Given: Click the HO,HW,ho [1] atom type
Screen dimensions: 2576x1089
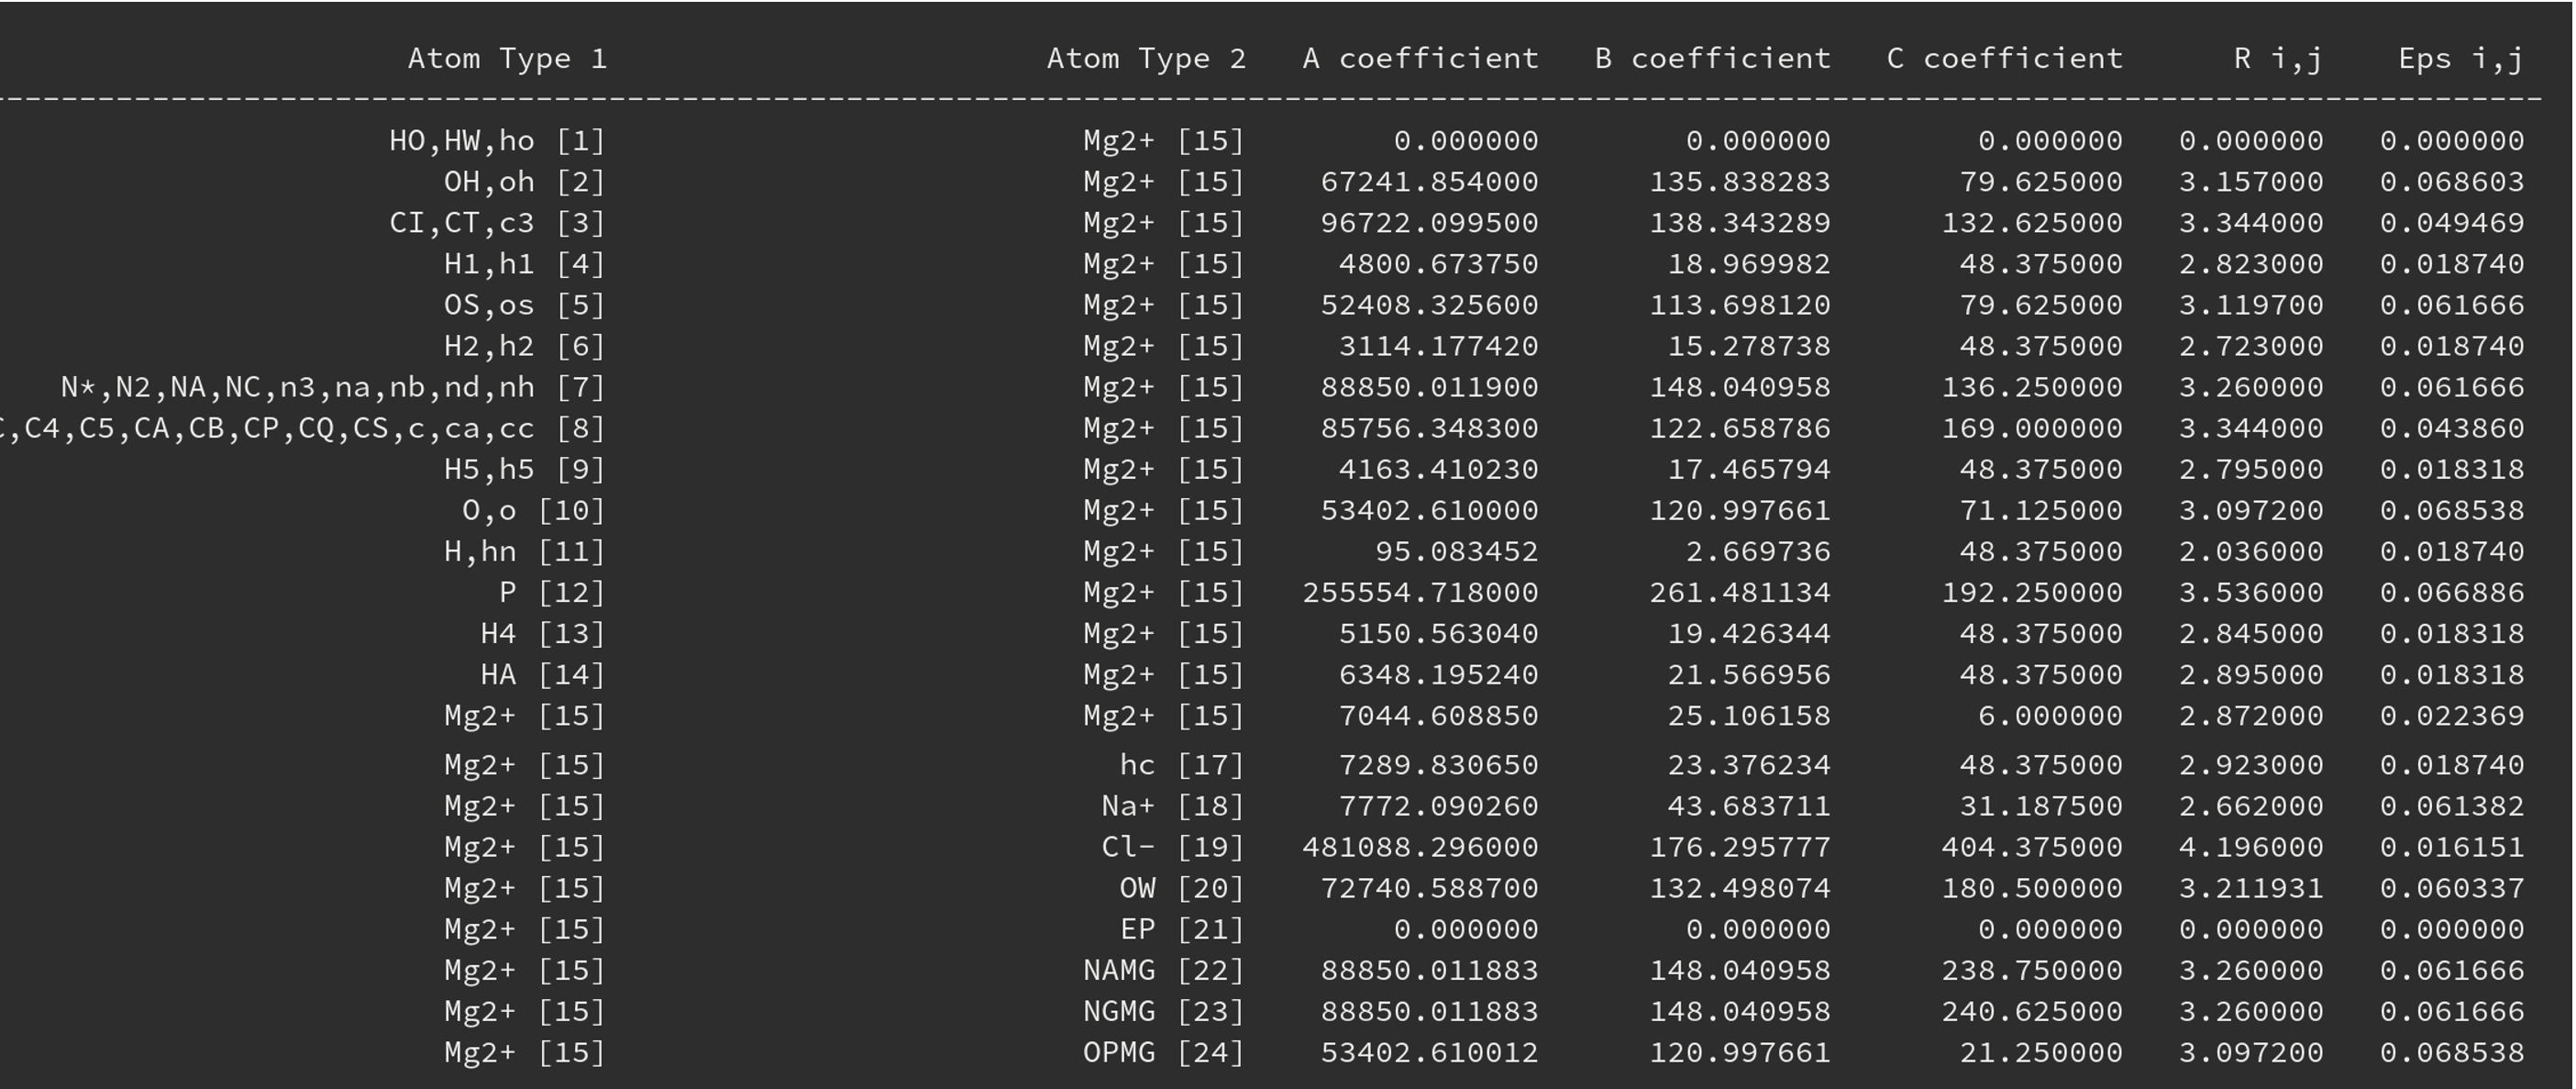Looking at the screenshot, I should click(x=497, y=141).
